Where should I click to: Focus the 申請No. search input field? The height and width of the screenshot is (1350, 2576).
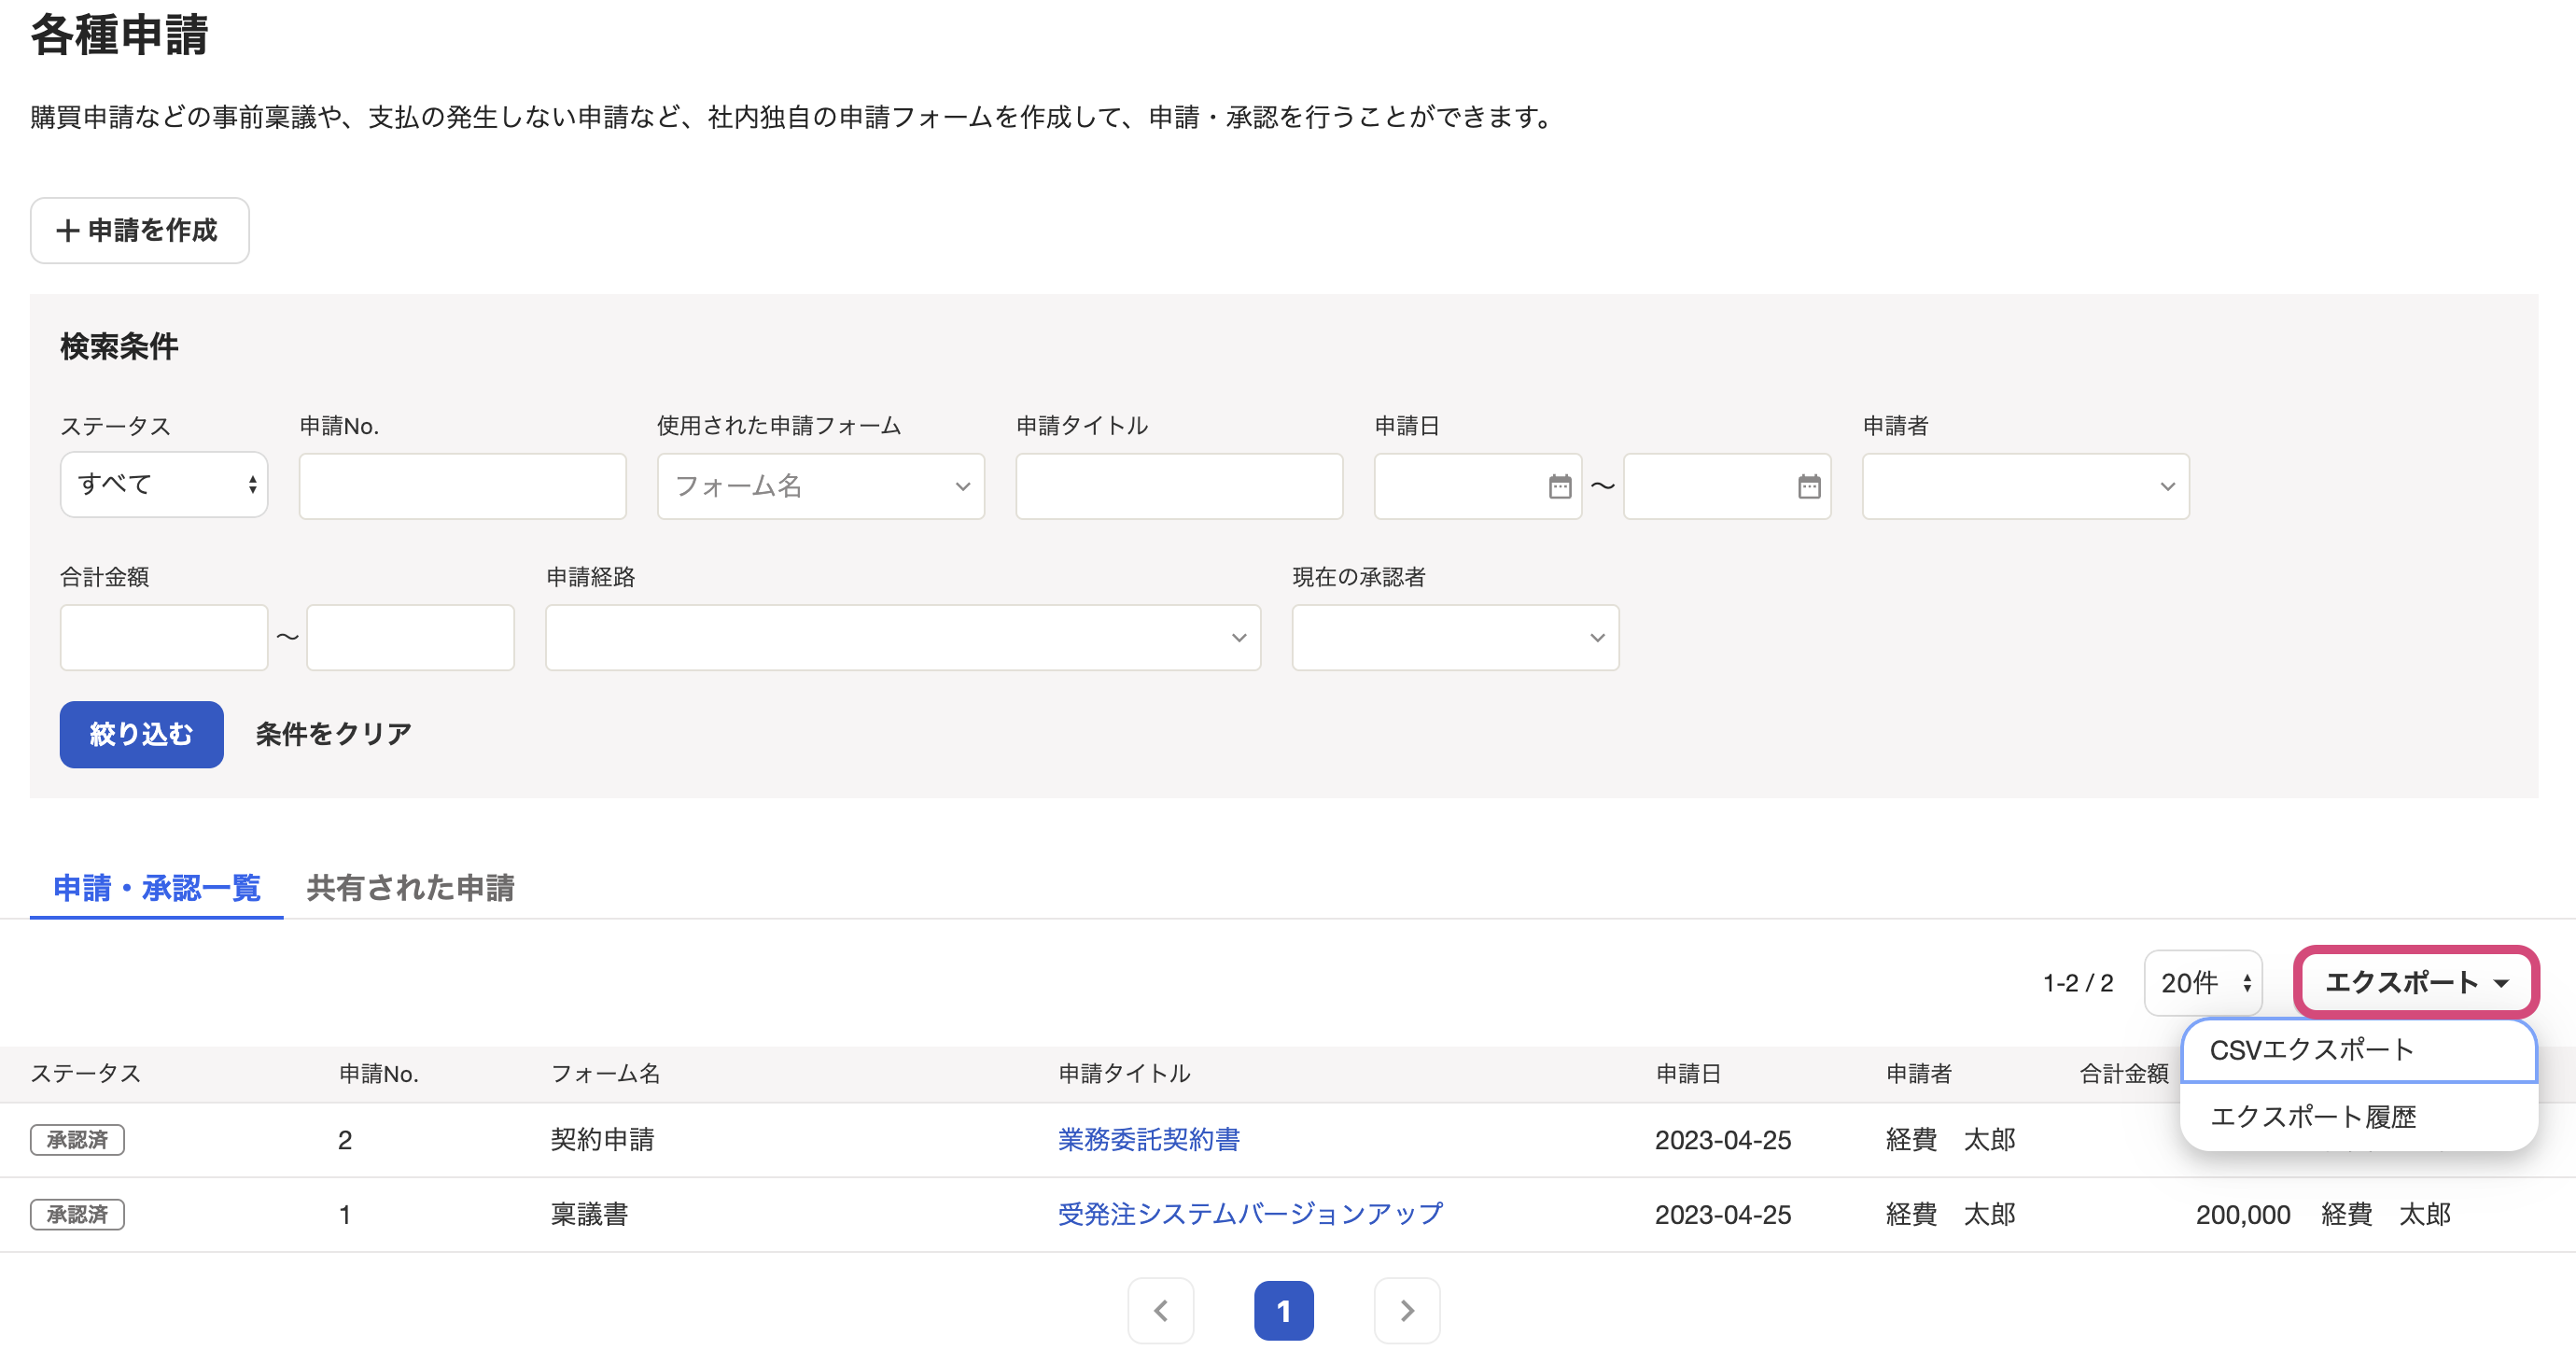(x=462, y=486)
